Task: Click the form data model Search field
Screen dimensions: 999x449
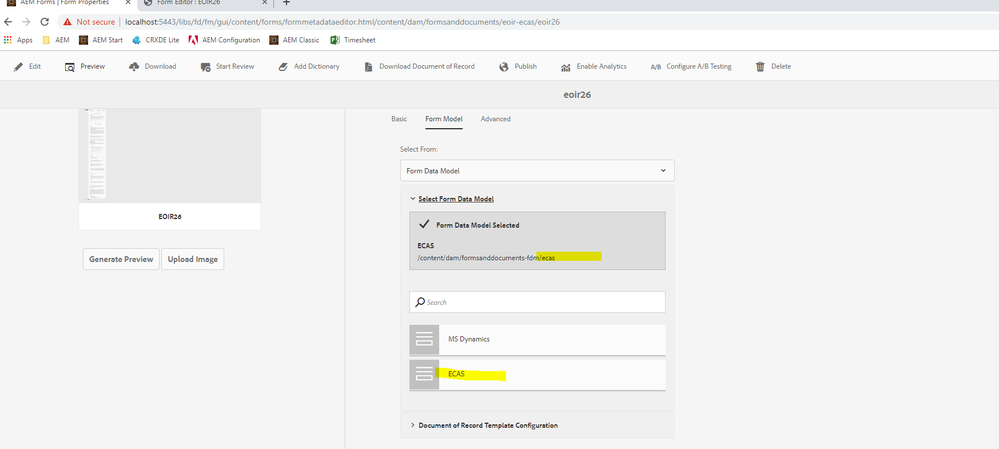Action: [x=537, y=302]
